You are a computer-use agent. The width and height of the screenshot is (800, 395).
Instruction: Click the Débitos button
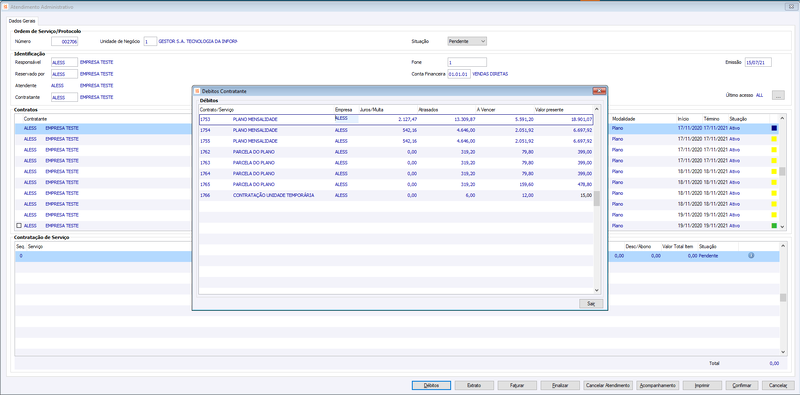(431, 385)
